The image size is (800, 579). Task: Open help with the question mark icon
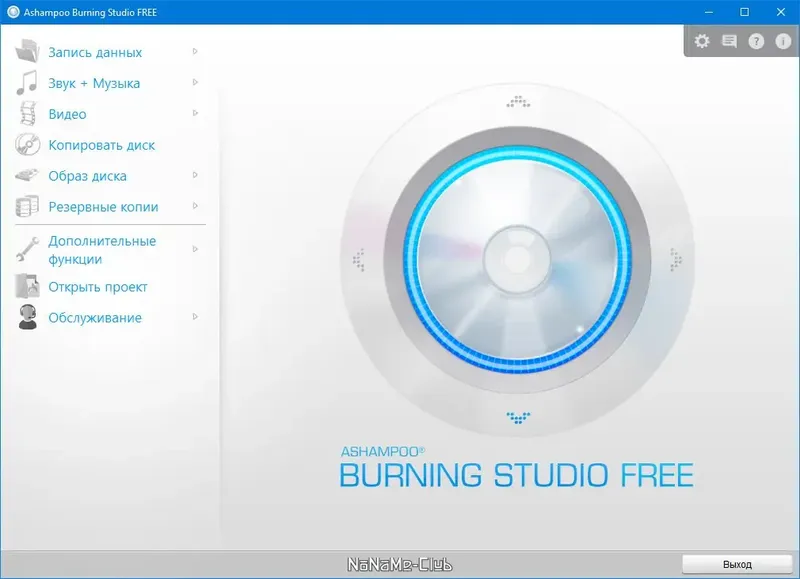(756, 41)
